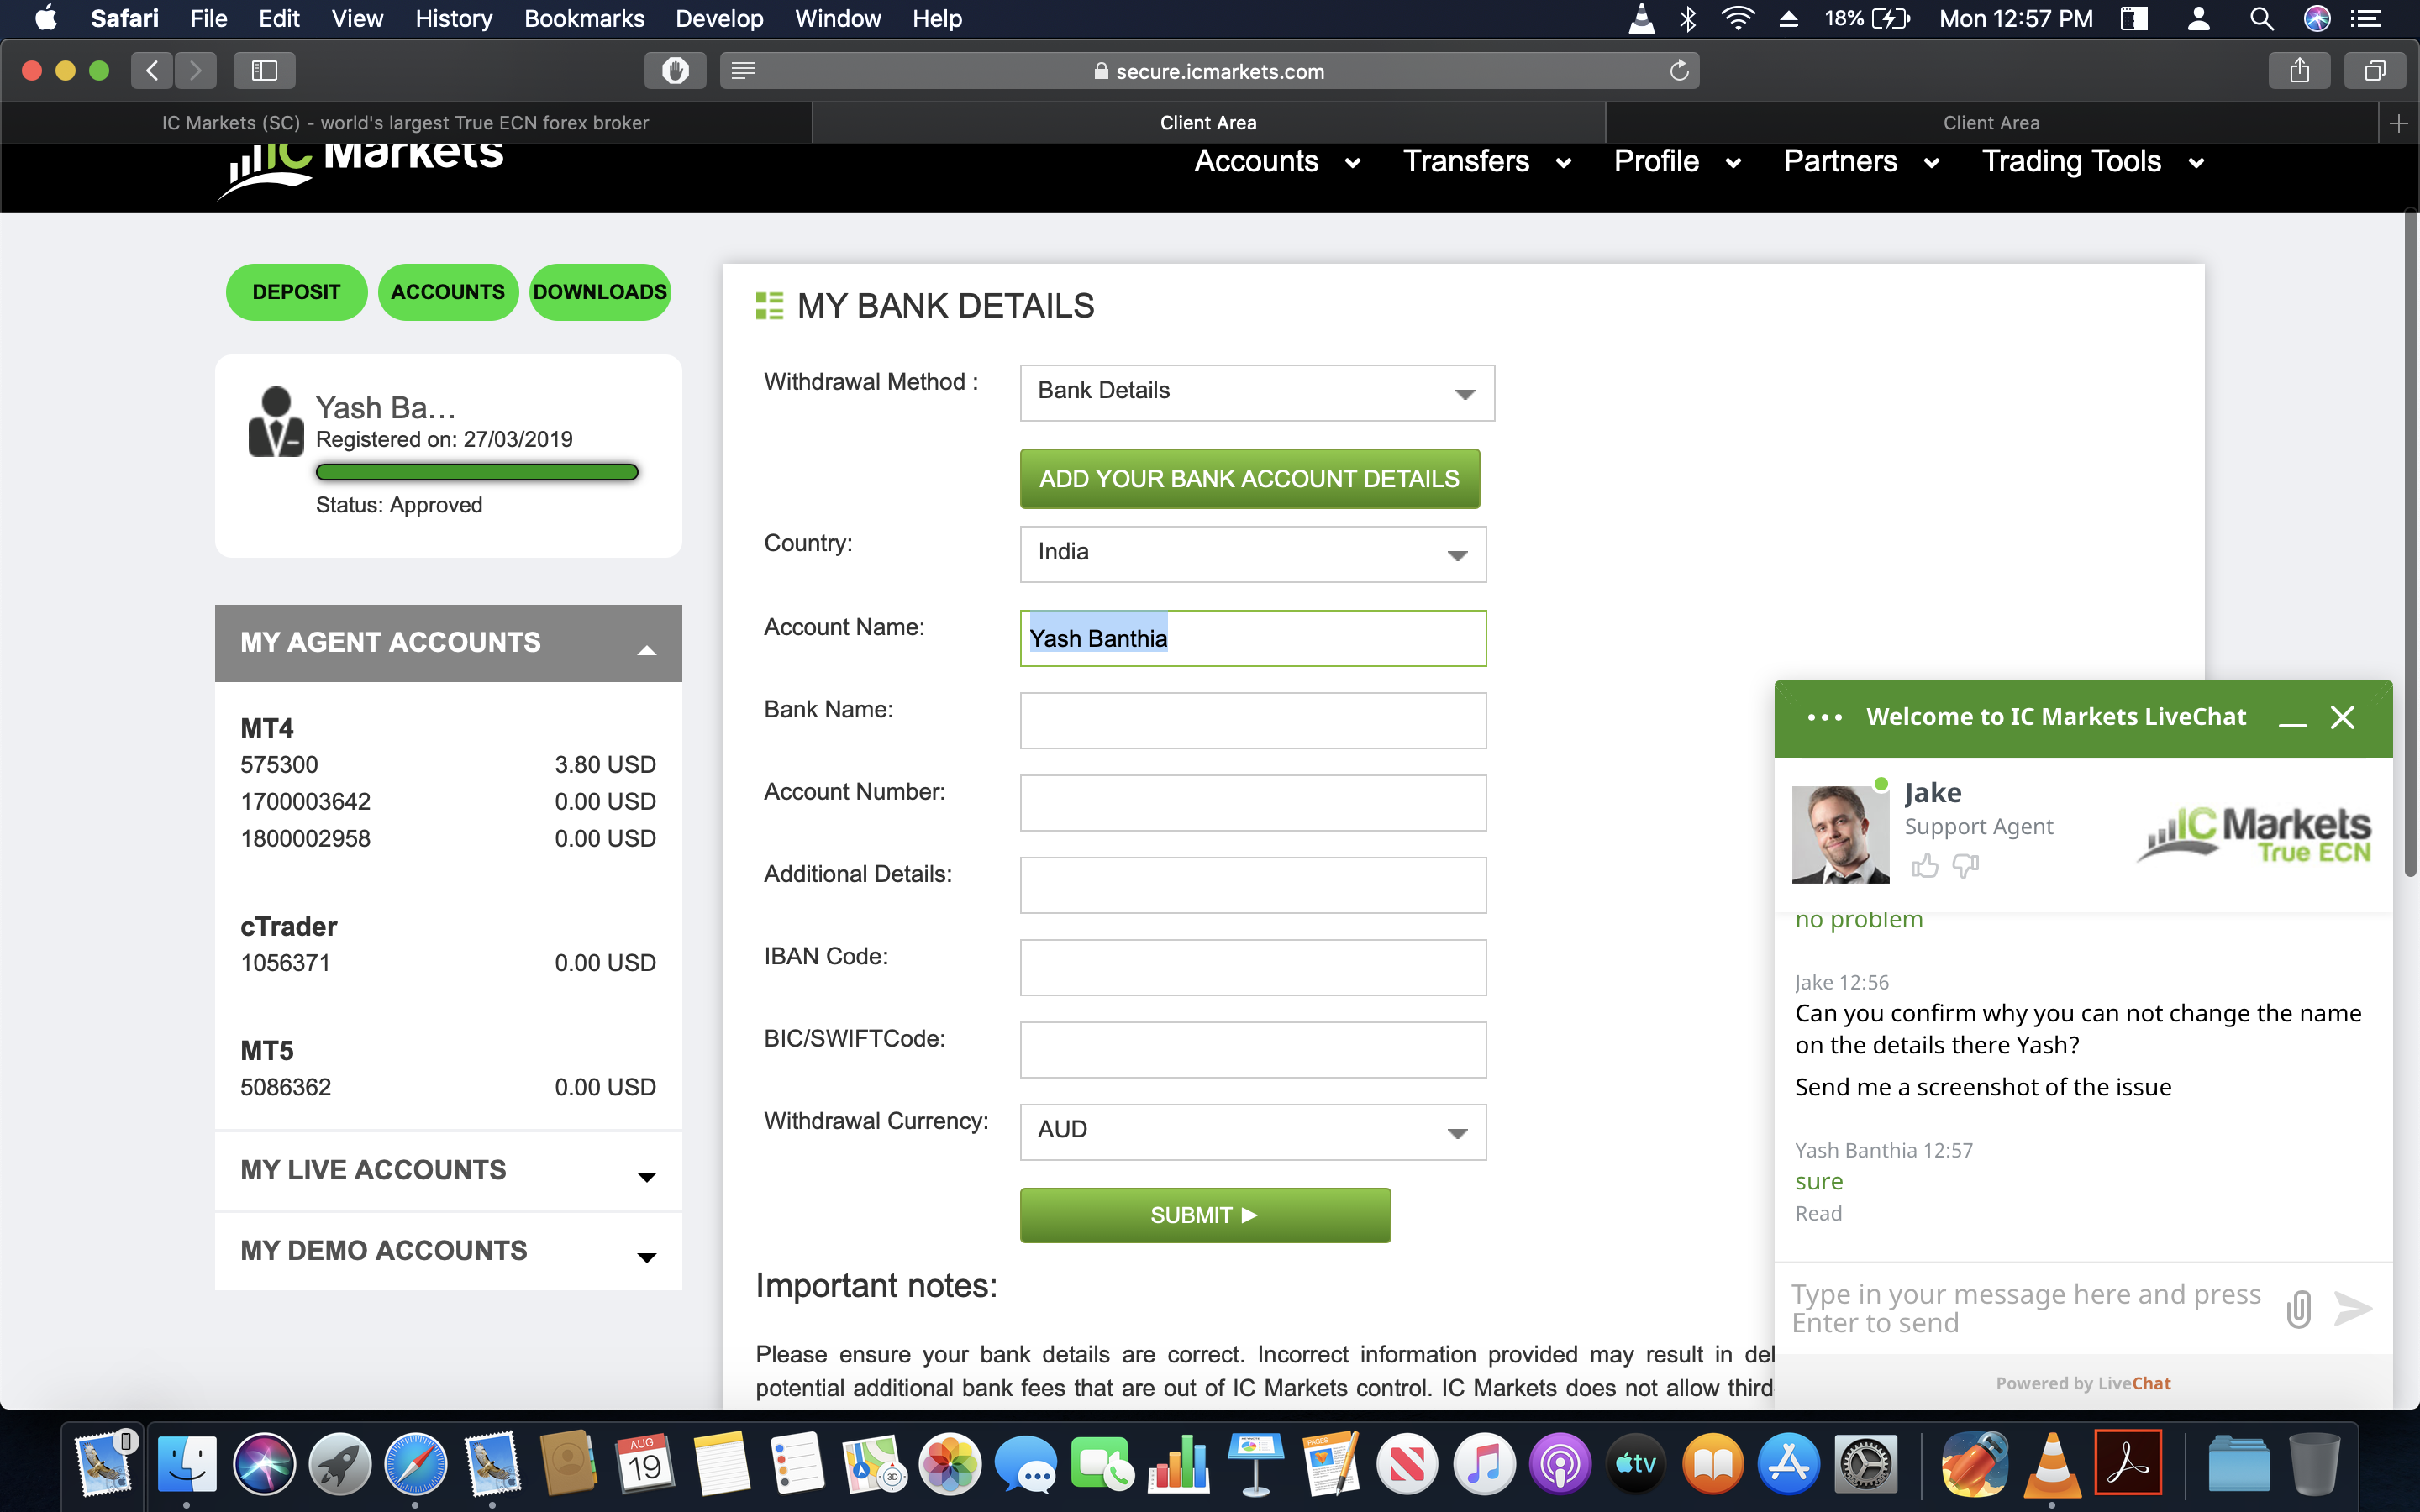This screenshot has width=2420, height=1512.
Task: Open the File menu
Action: (x=208, y=18)
